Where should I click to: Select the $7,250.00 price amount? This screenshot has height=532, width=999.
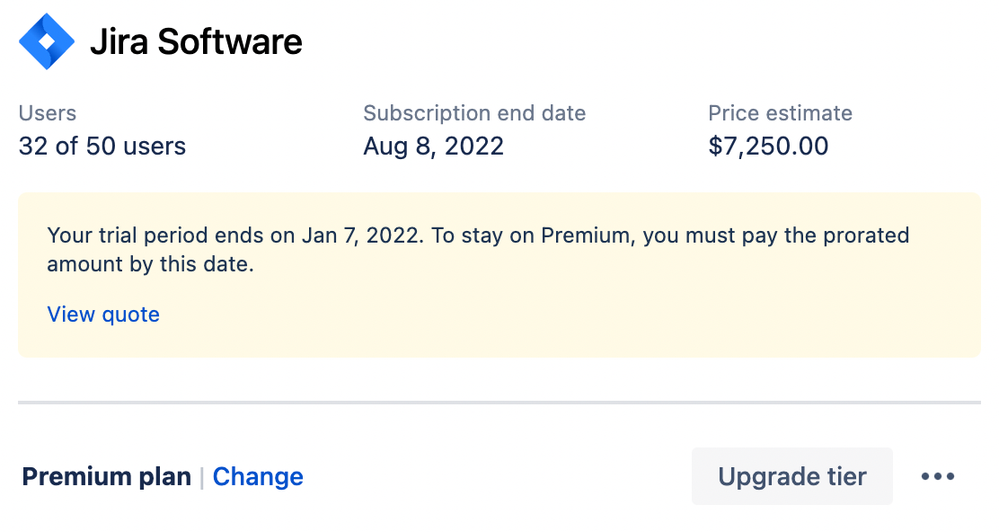[768, 146]
